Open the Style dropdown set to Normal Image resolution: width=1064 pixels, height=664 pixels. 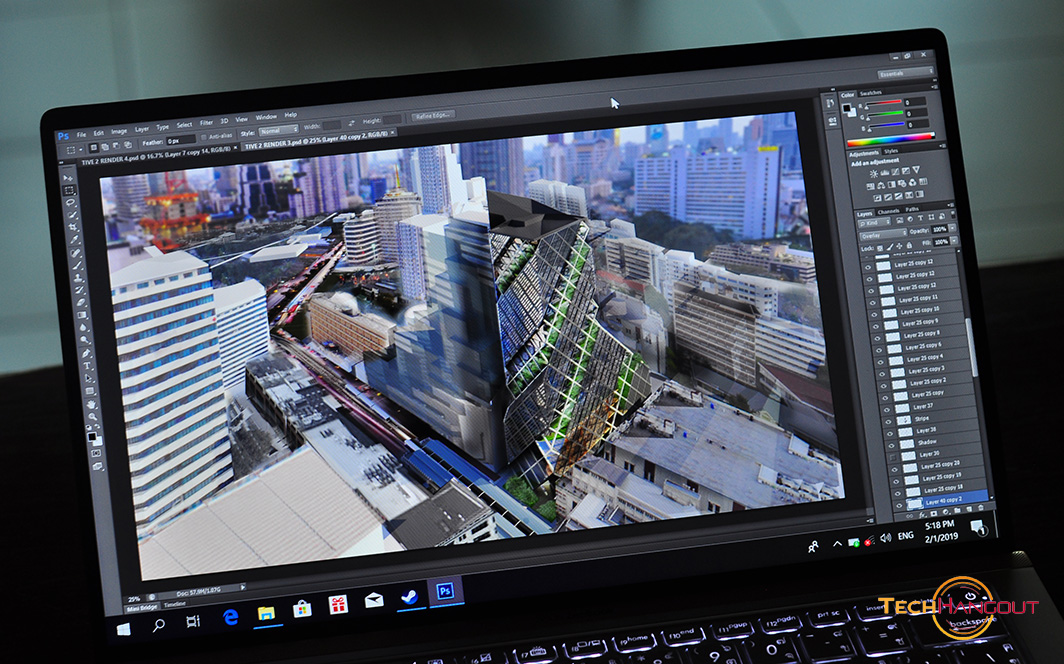(x=279, y=130)
